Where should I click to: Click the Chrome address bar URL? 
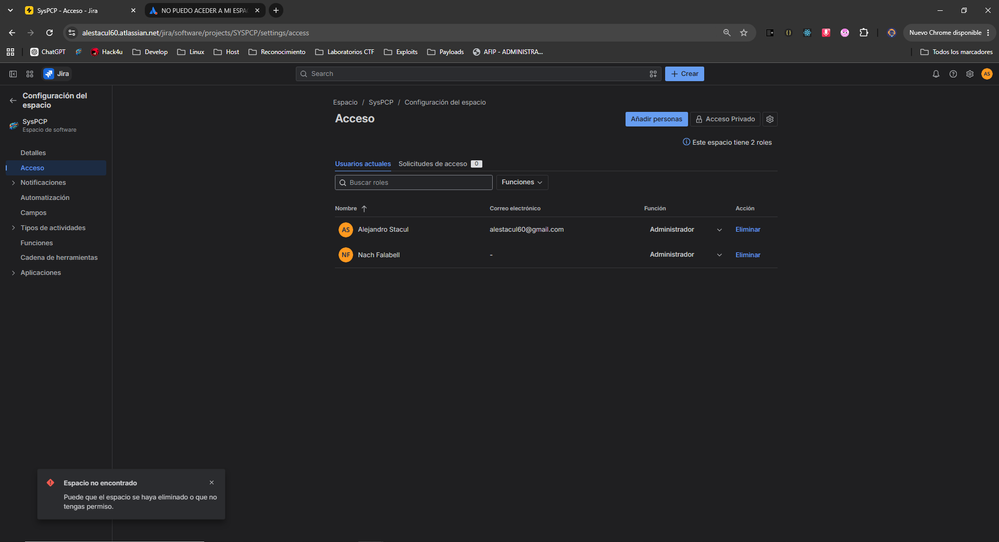point(195,32)
